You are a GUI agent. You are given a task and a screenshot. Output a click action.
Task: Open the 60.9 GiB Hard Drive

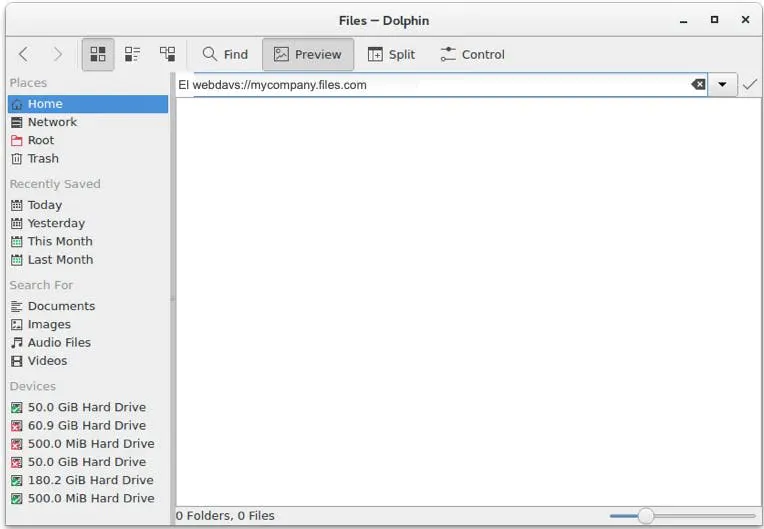coord(88,425)
